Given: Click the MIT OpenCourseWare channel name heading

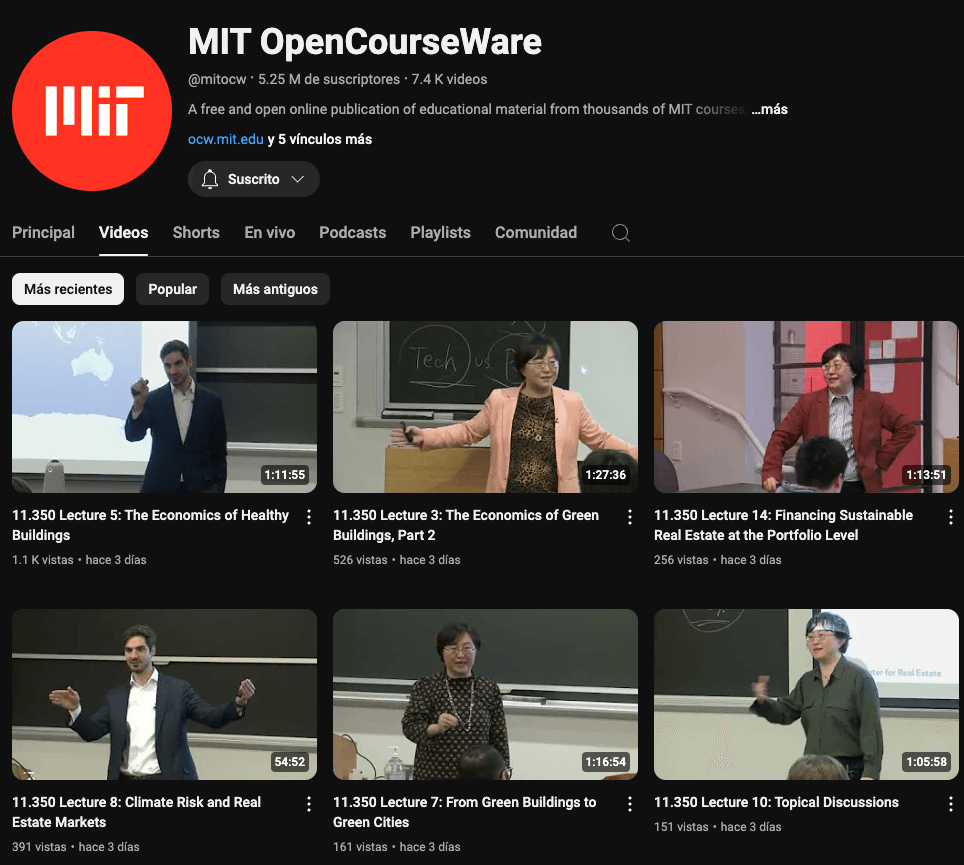Looking at the screenshot, I should (x=365, y=42).
